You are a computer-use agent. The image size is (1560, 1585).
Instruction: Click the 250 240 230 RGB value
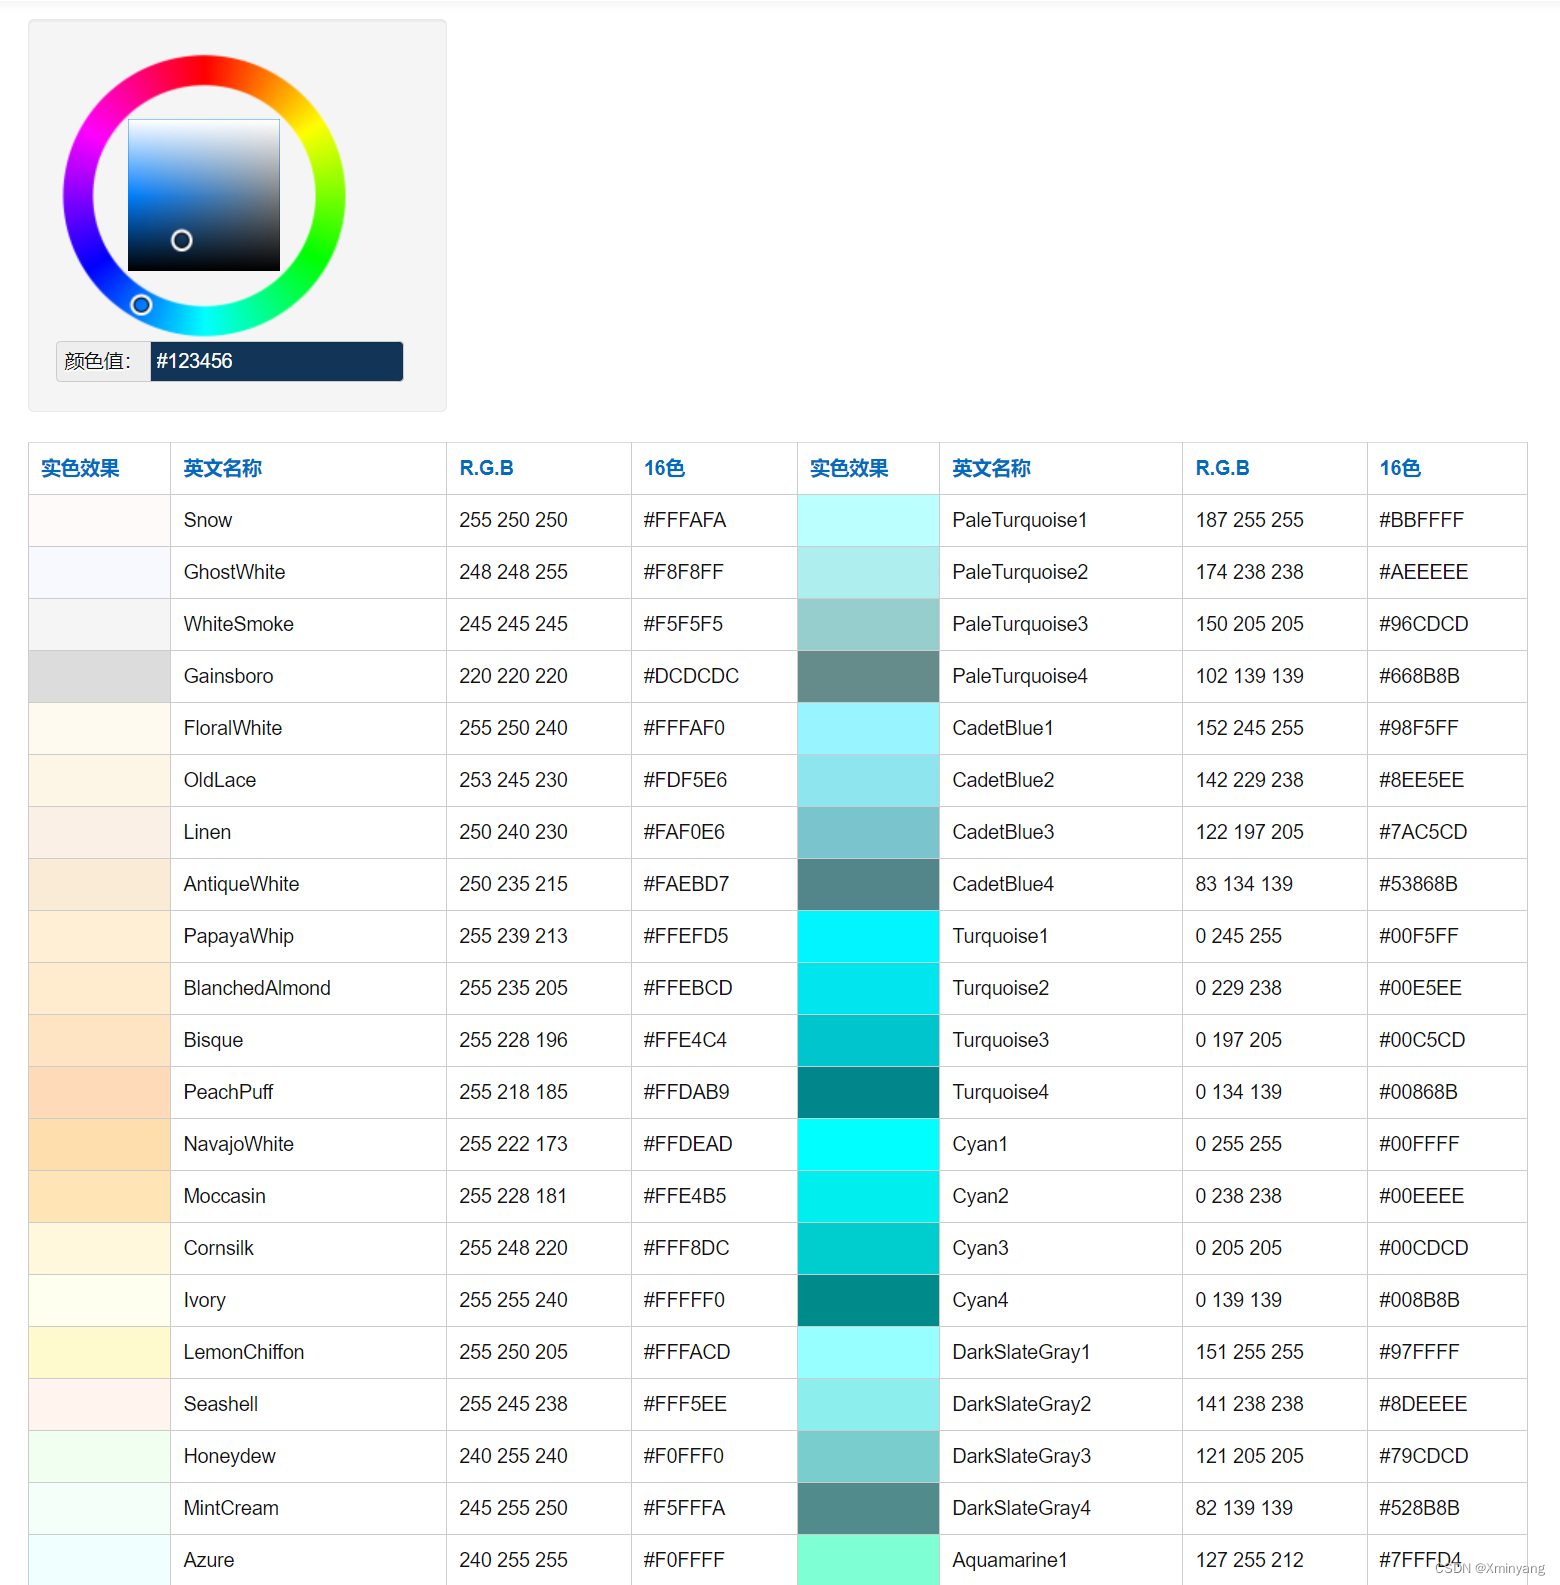click(x=513, y=832)
